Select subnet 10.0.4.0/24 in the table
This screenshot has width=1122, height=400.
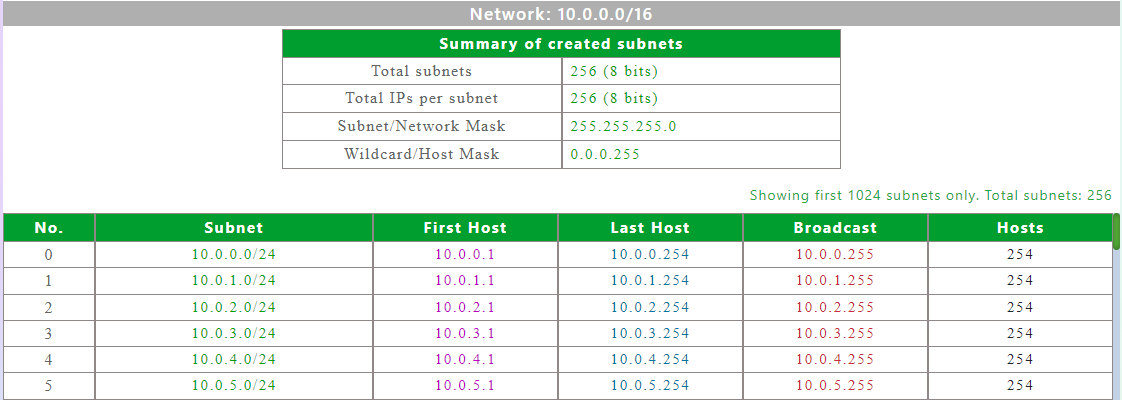click(234, 359)
